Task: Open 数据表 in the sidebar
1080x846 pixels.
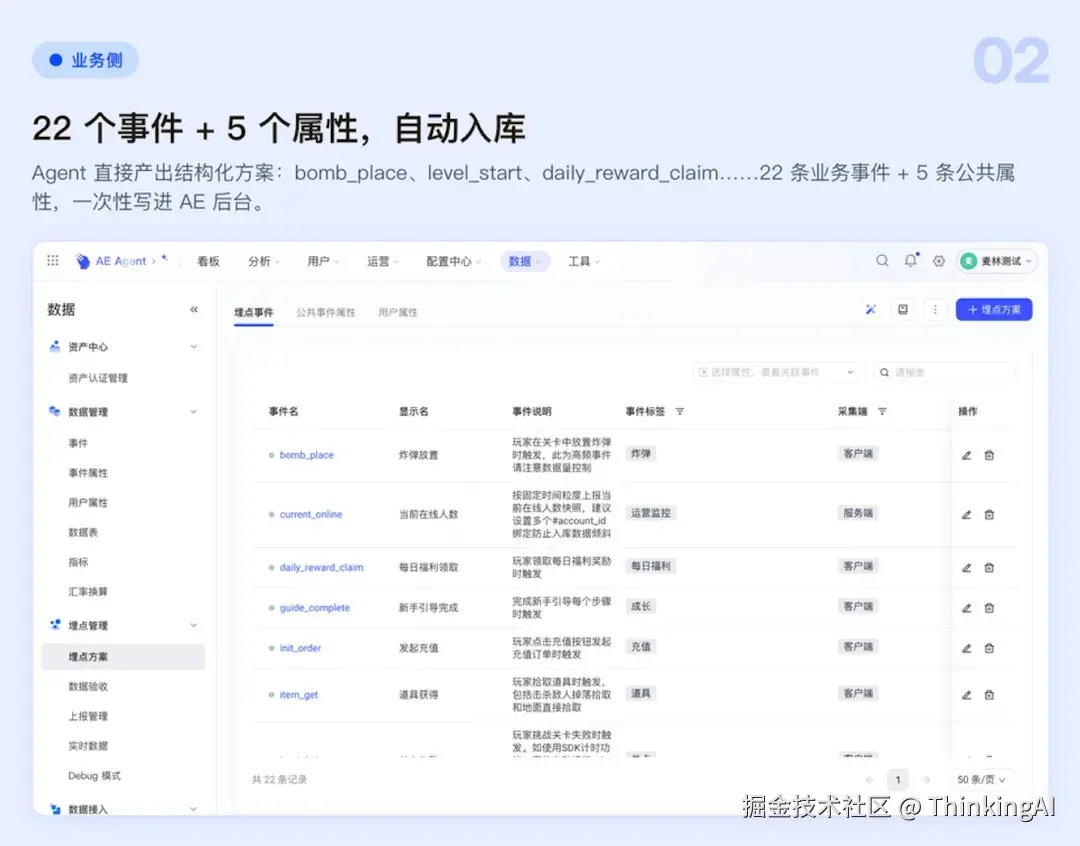Action: [x=83, y=533]
